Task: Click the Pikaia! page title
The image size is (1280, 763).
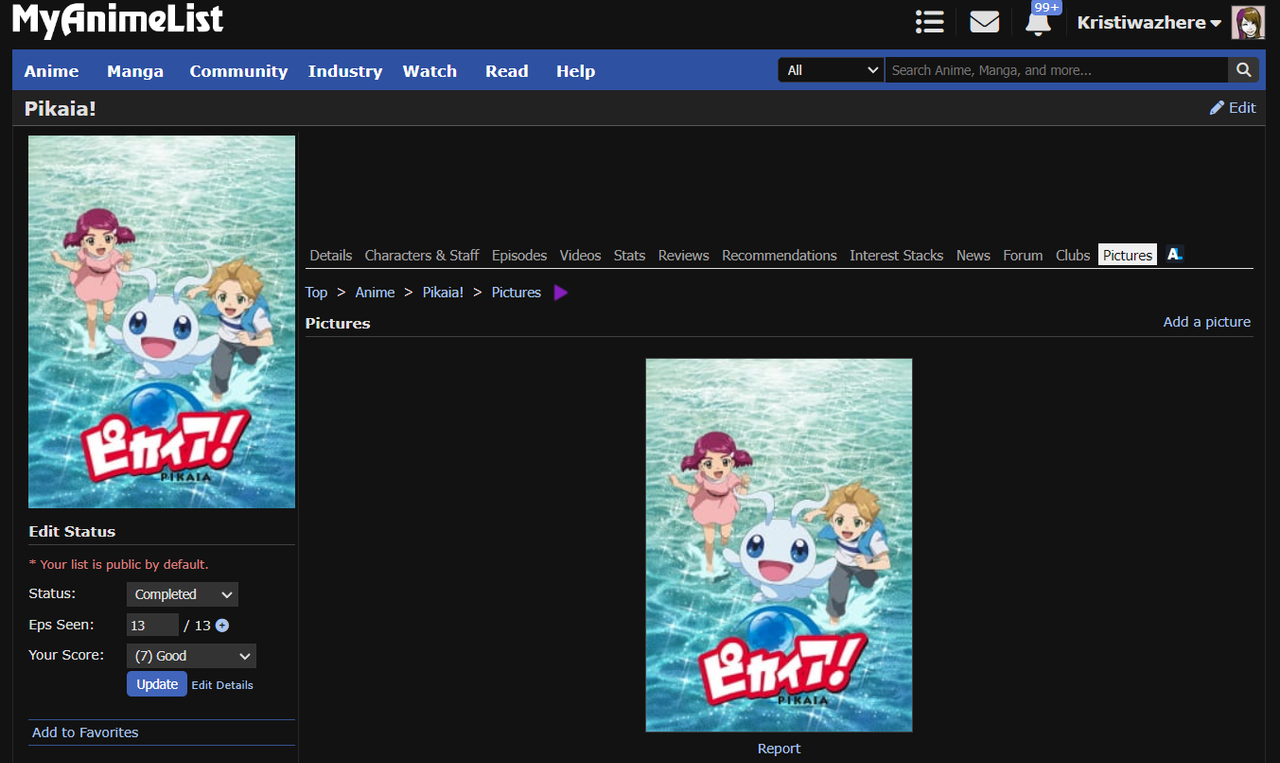Action: tap(60, 107)
